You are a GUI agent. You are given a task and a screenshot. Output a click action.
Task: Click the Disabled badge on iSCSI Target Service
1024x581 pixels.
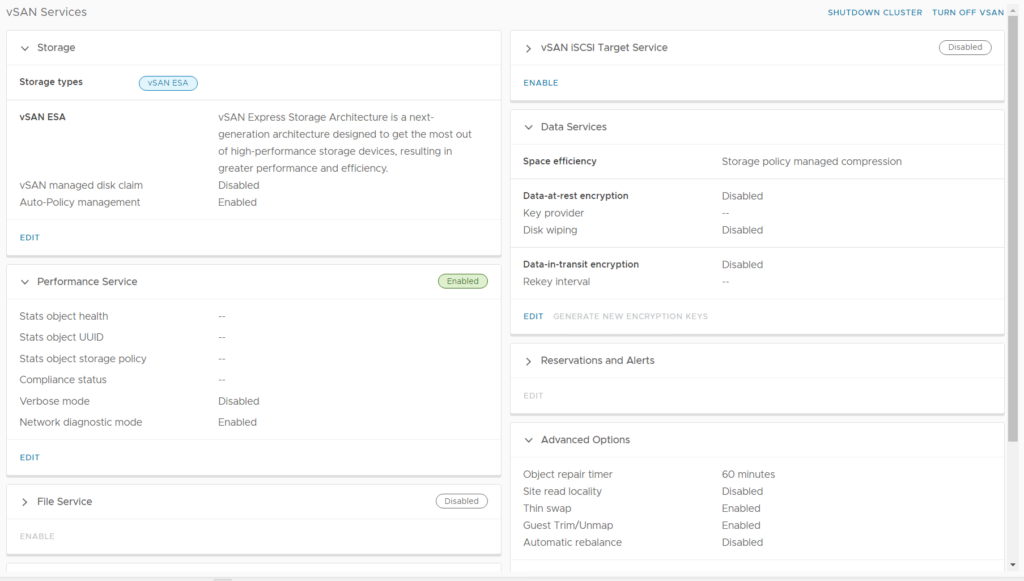(x=965, y=48)
